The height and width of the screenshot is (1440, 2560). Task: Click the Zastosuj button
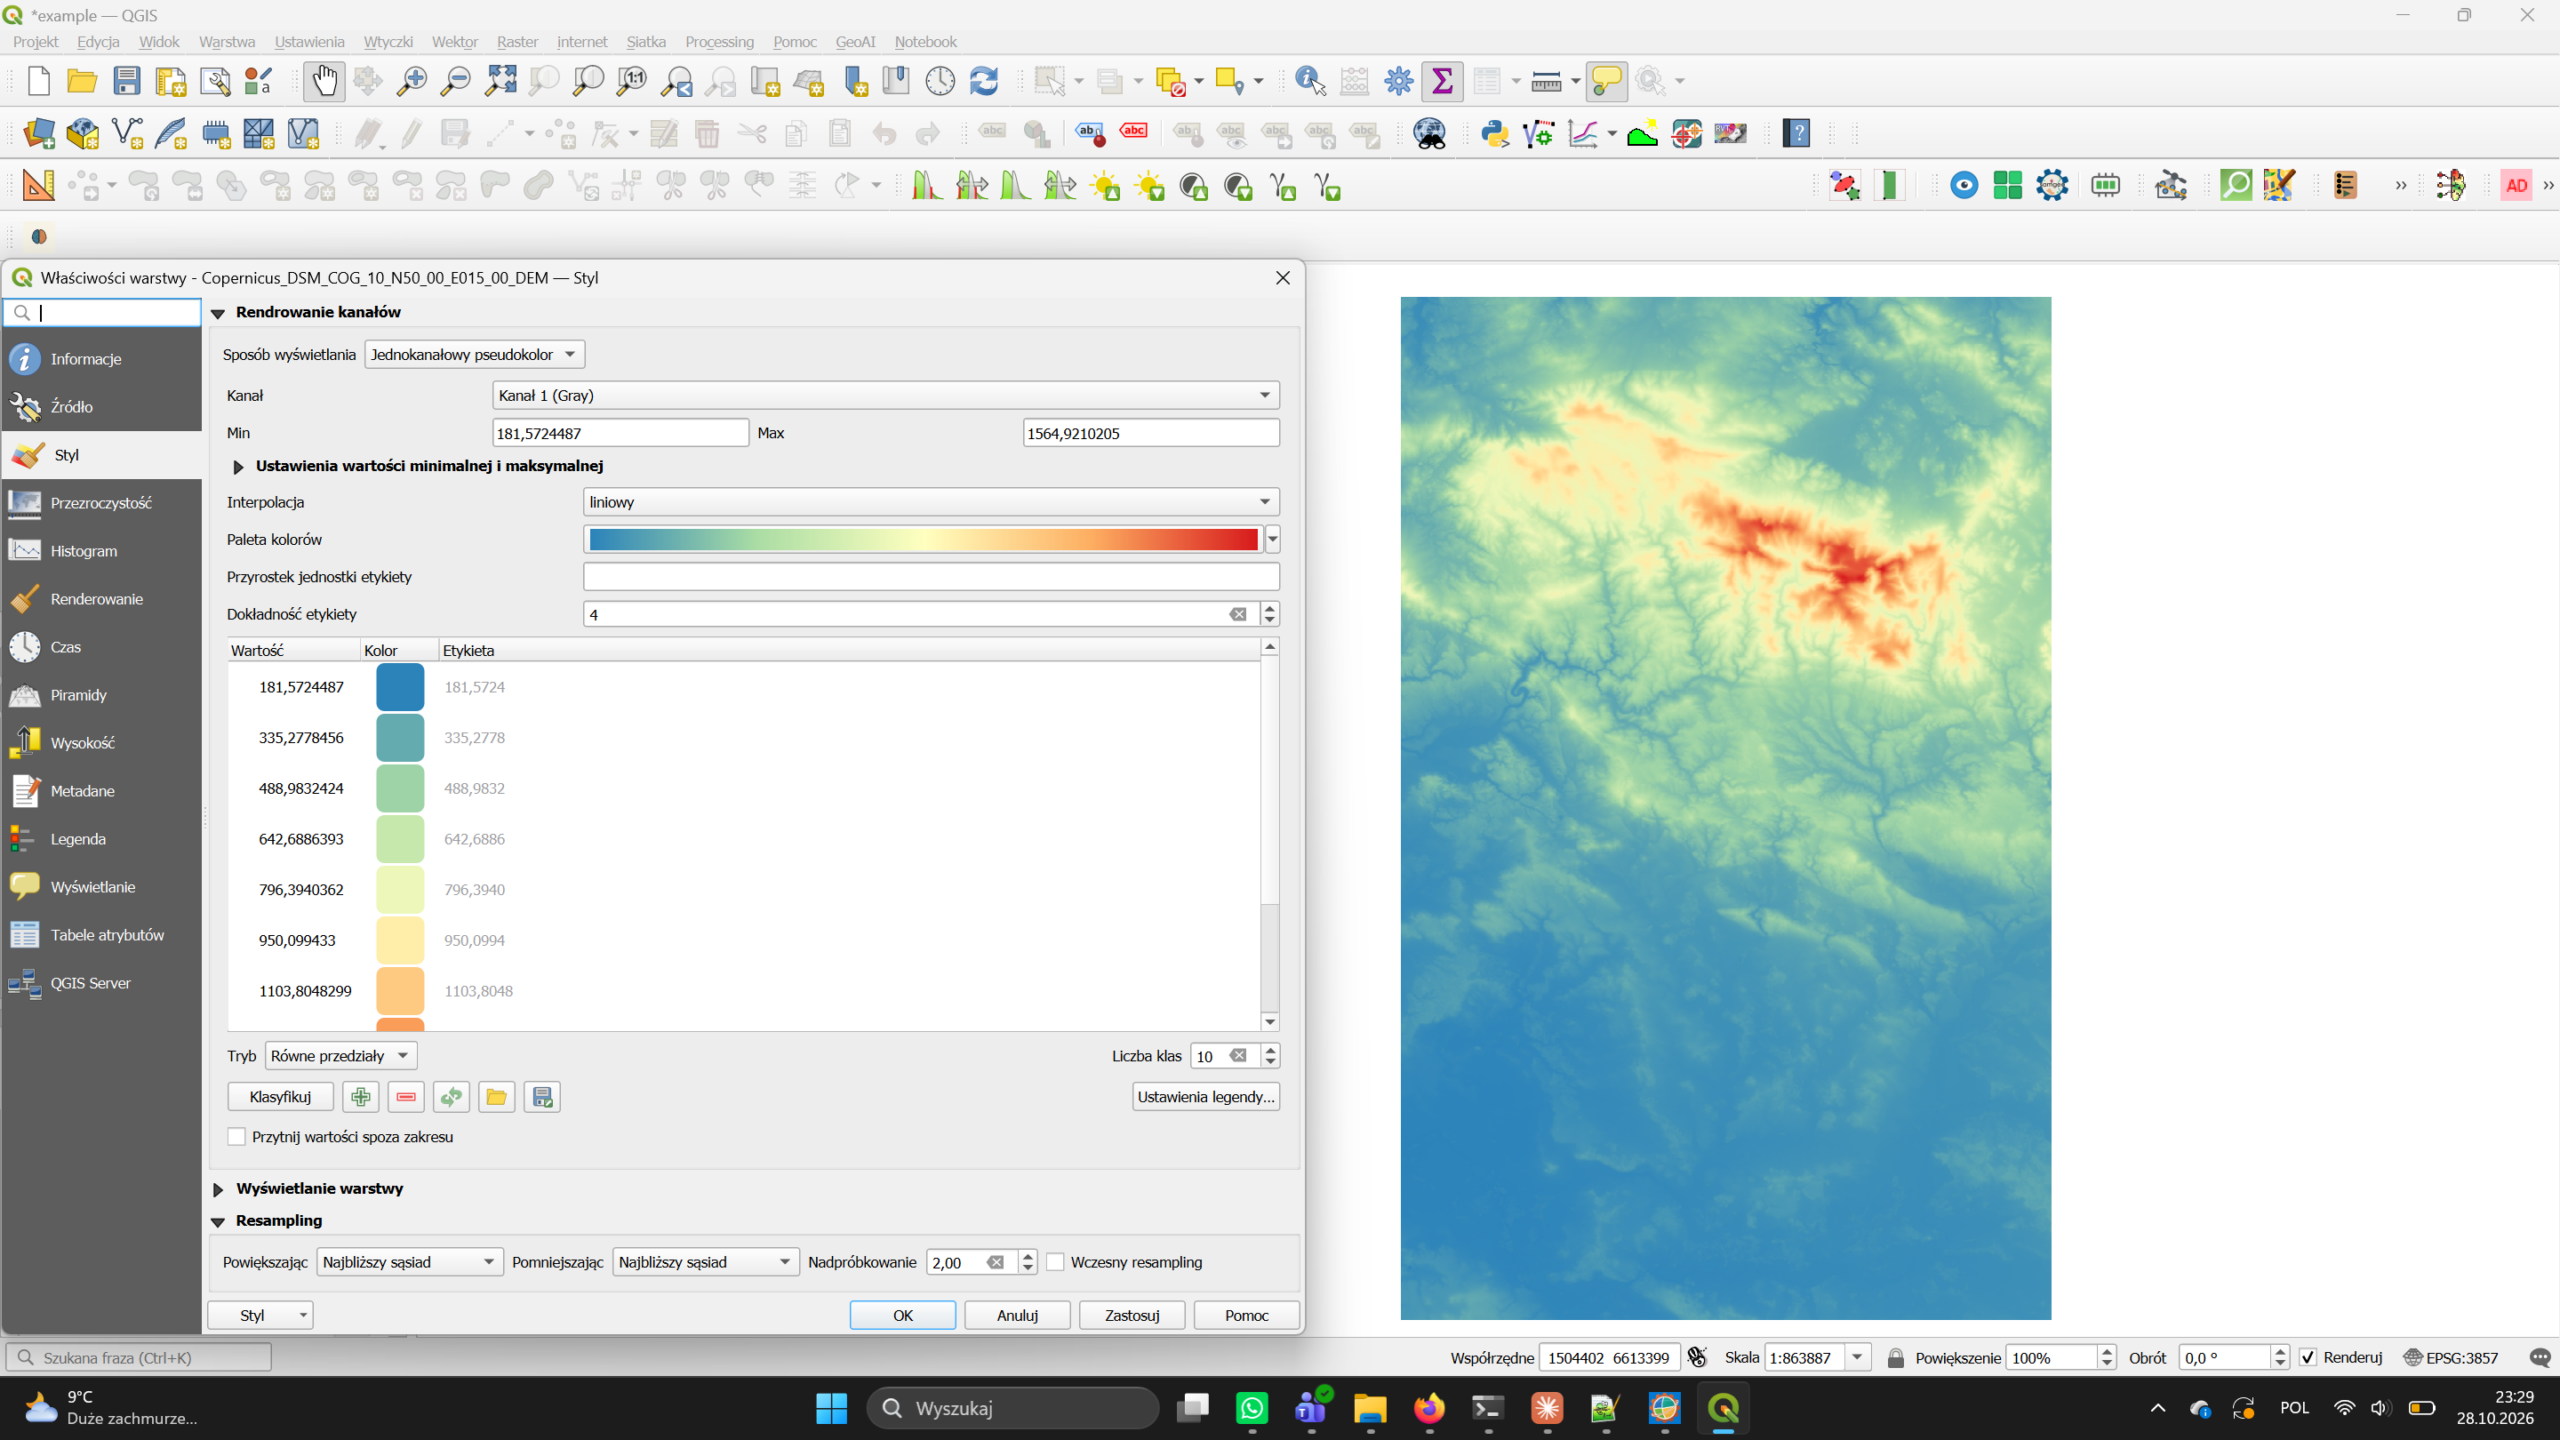[1132, 1315]
